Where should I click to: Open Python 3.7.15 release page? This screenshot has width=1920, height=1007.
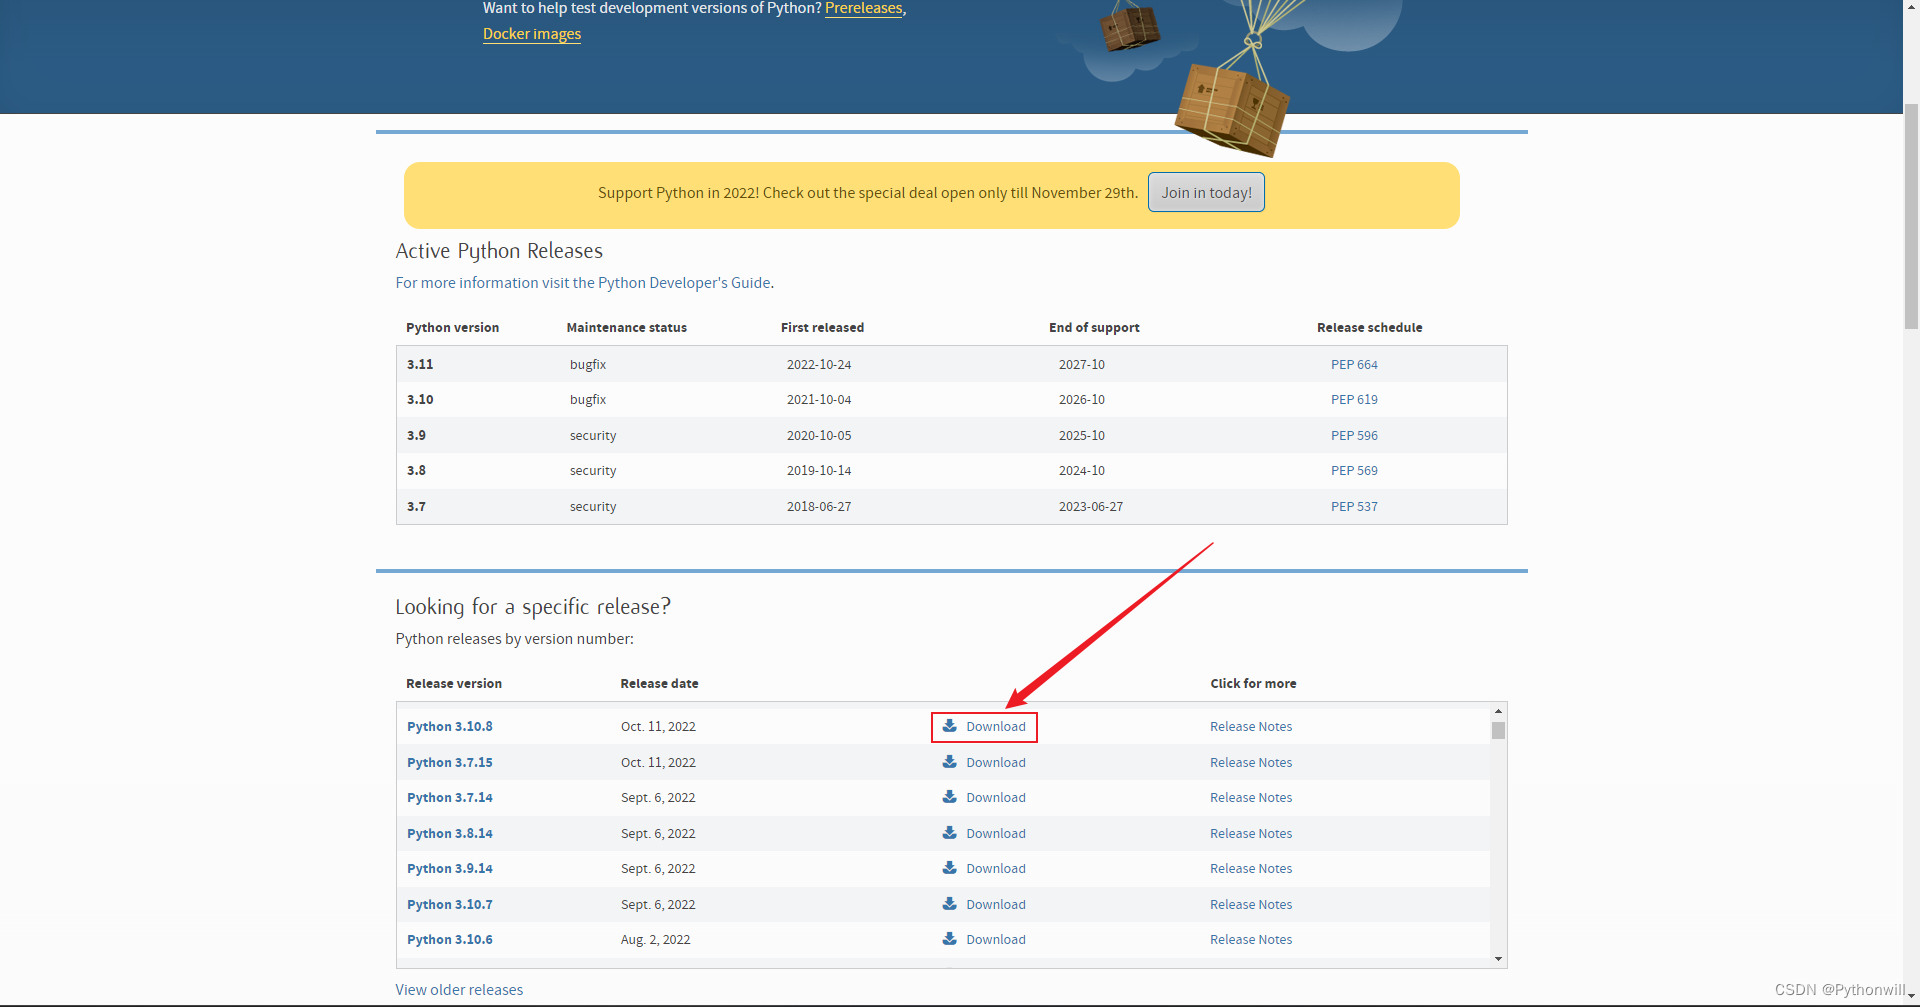pos(450,763)
